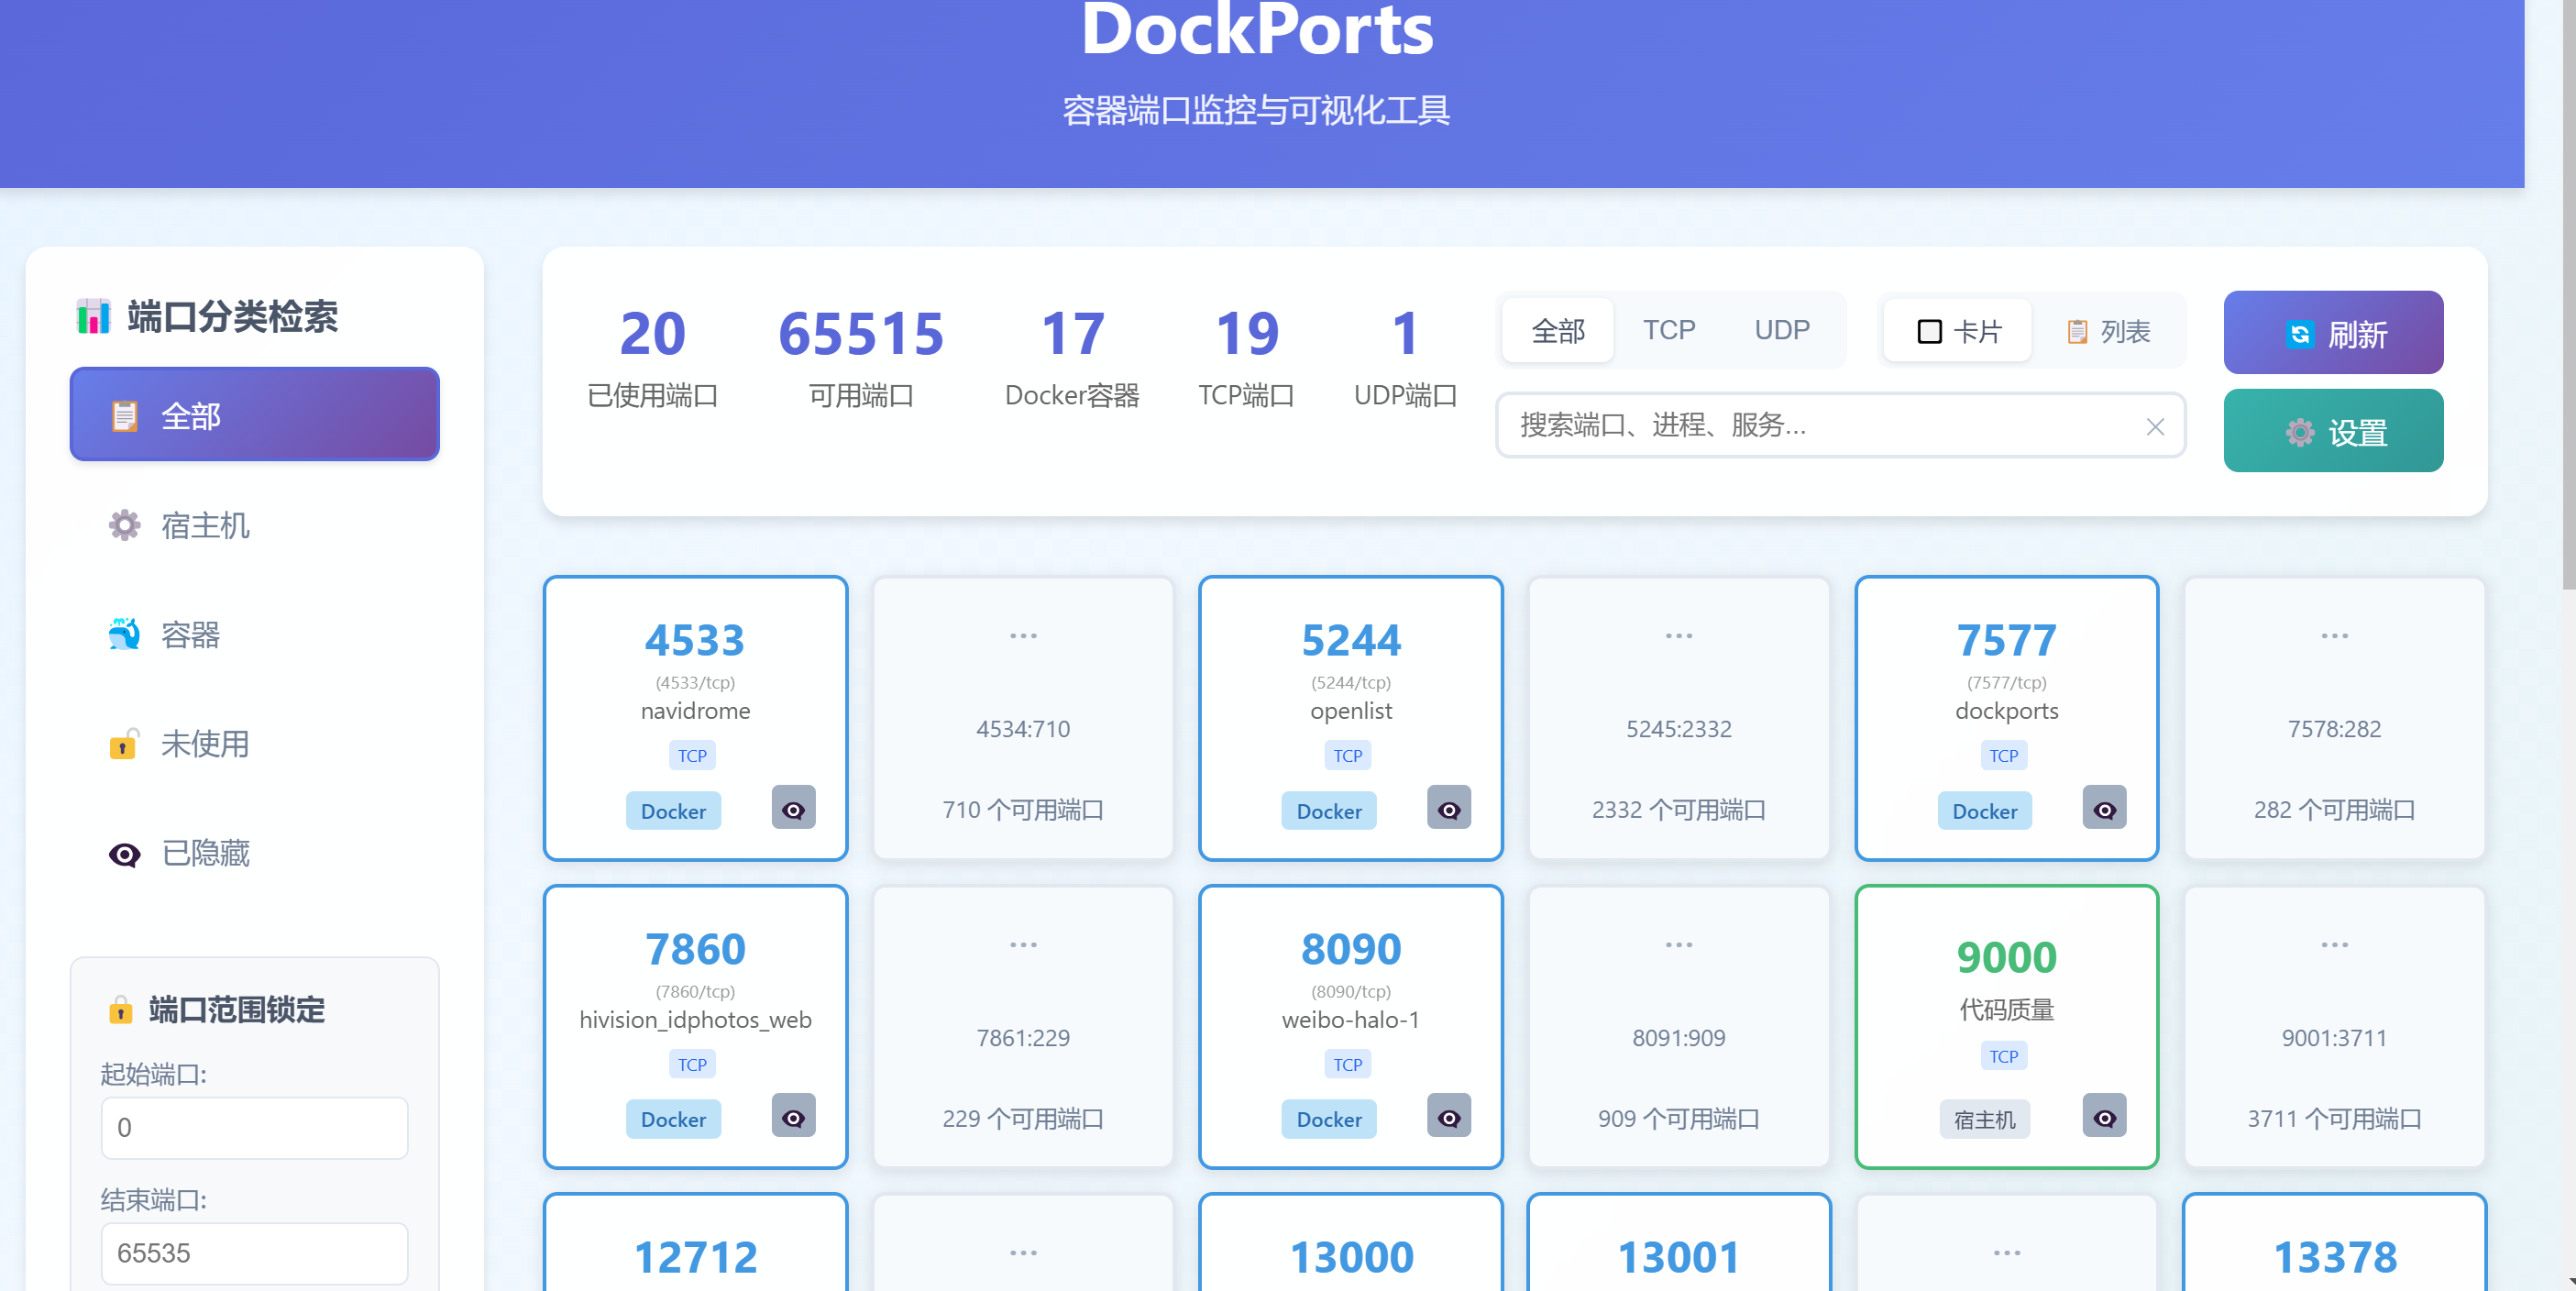Click TCP tag on openlist card
Image resolution: width=2576 pixels, height=1291 pixels.
(x=1348, y=755)
